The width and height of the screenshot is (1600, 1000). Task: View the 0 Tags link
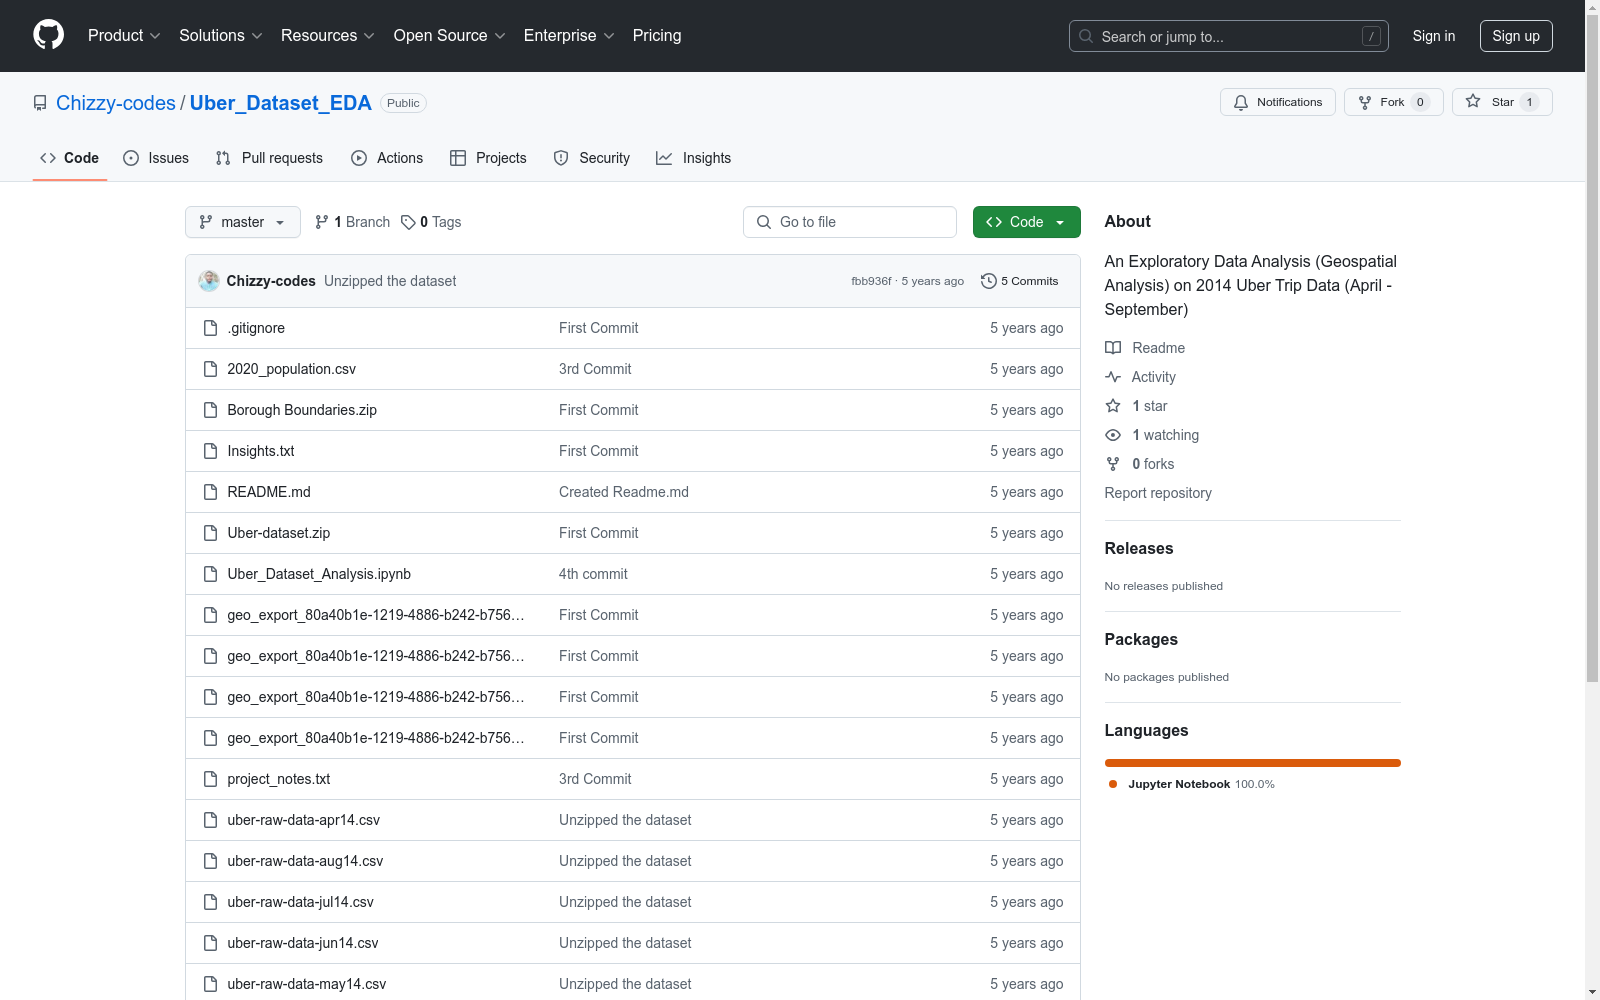coord(431,222)
